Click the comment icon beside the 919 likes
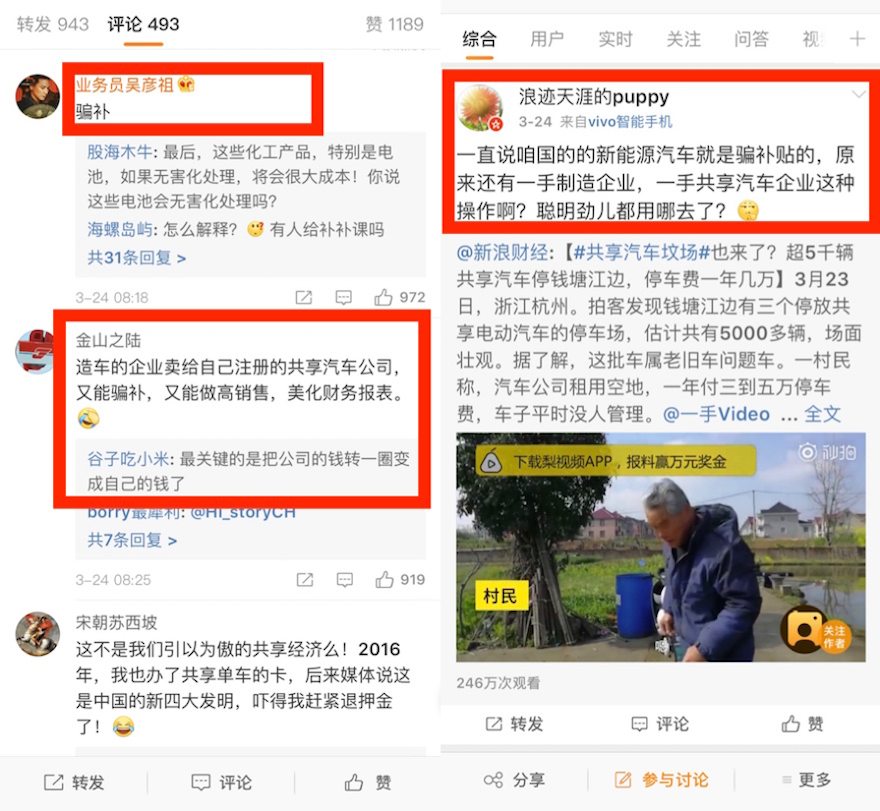880x811 pixels. tap(345, 580)
